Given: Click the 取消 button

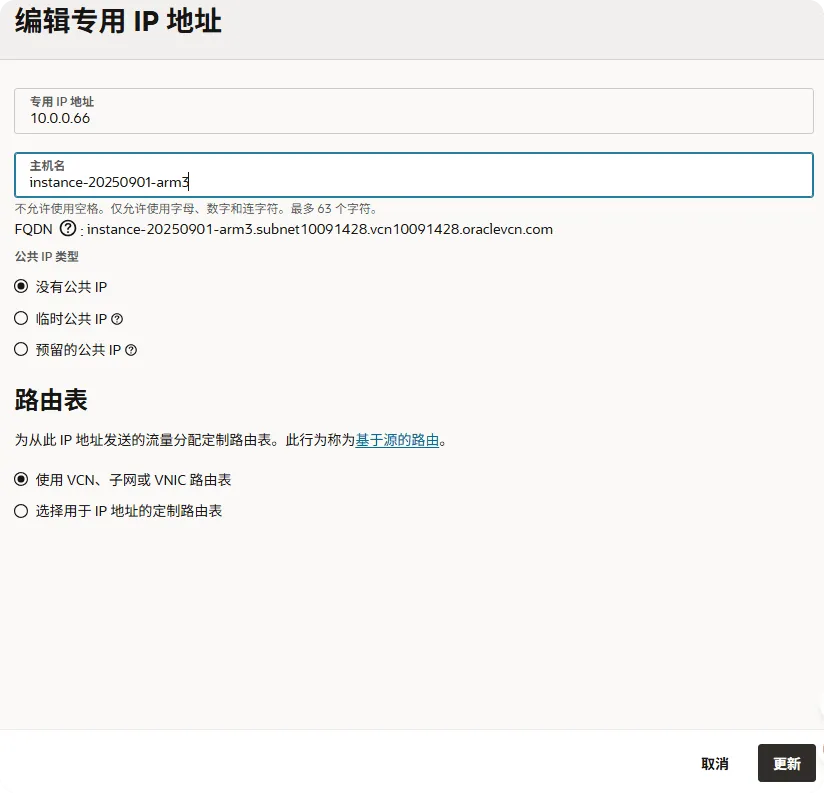Looking at the screenshot, I should 715,764.
